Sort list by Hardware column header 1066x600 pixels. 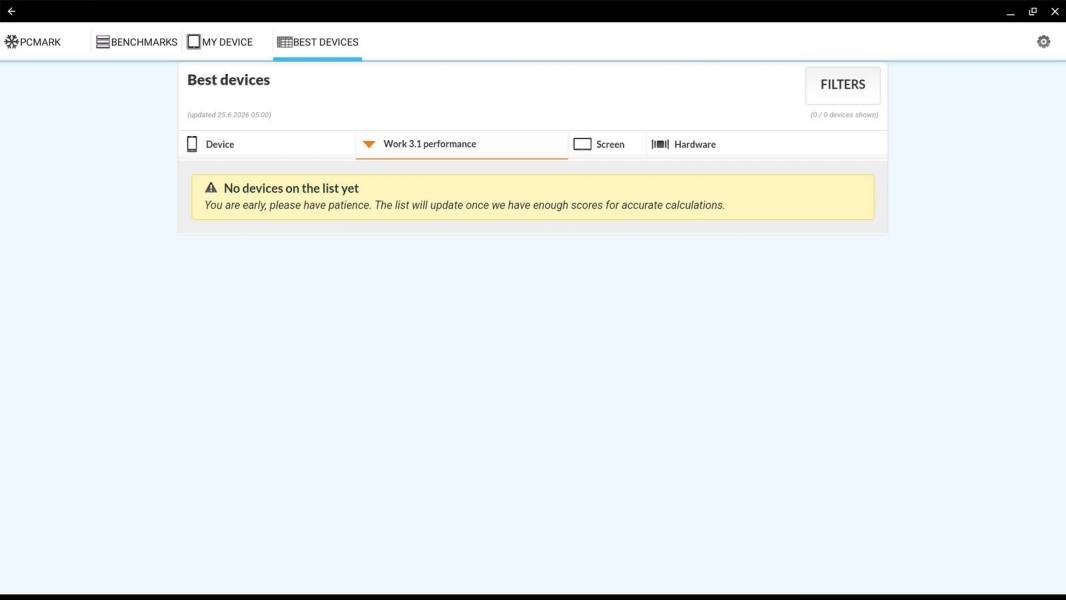coord(695,145)
